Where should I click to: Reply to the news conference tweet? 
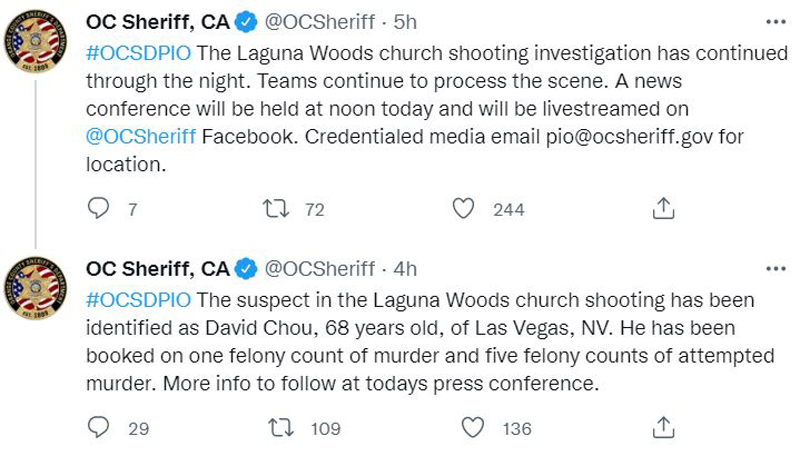click(x=98, y=209)
